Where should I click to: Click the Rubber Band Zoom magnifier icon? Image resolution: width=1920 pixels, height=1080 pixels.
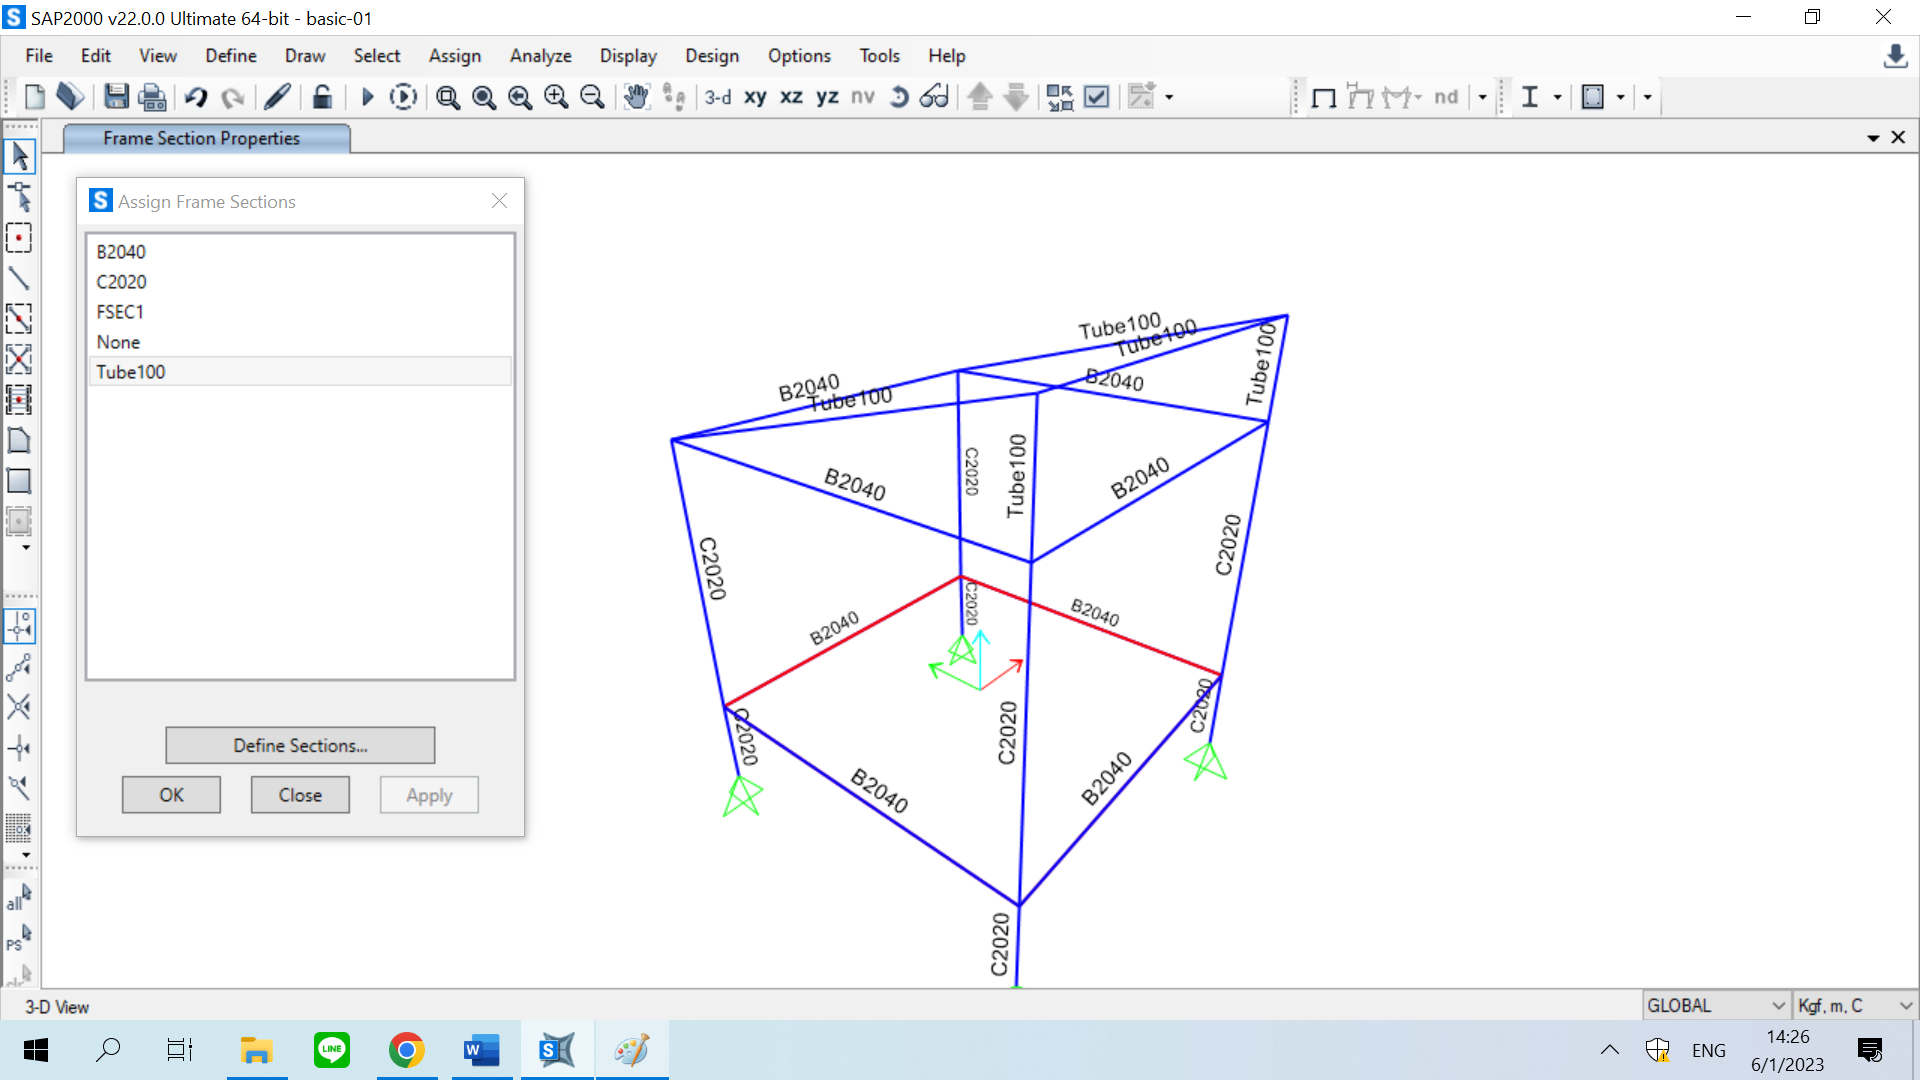447,97
